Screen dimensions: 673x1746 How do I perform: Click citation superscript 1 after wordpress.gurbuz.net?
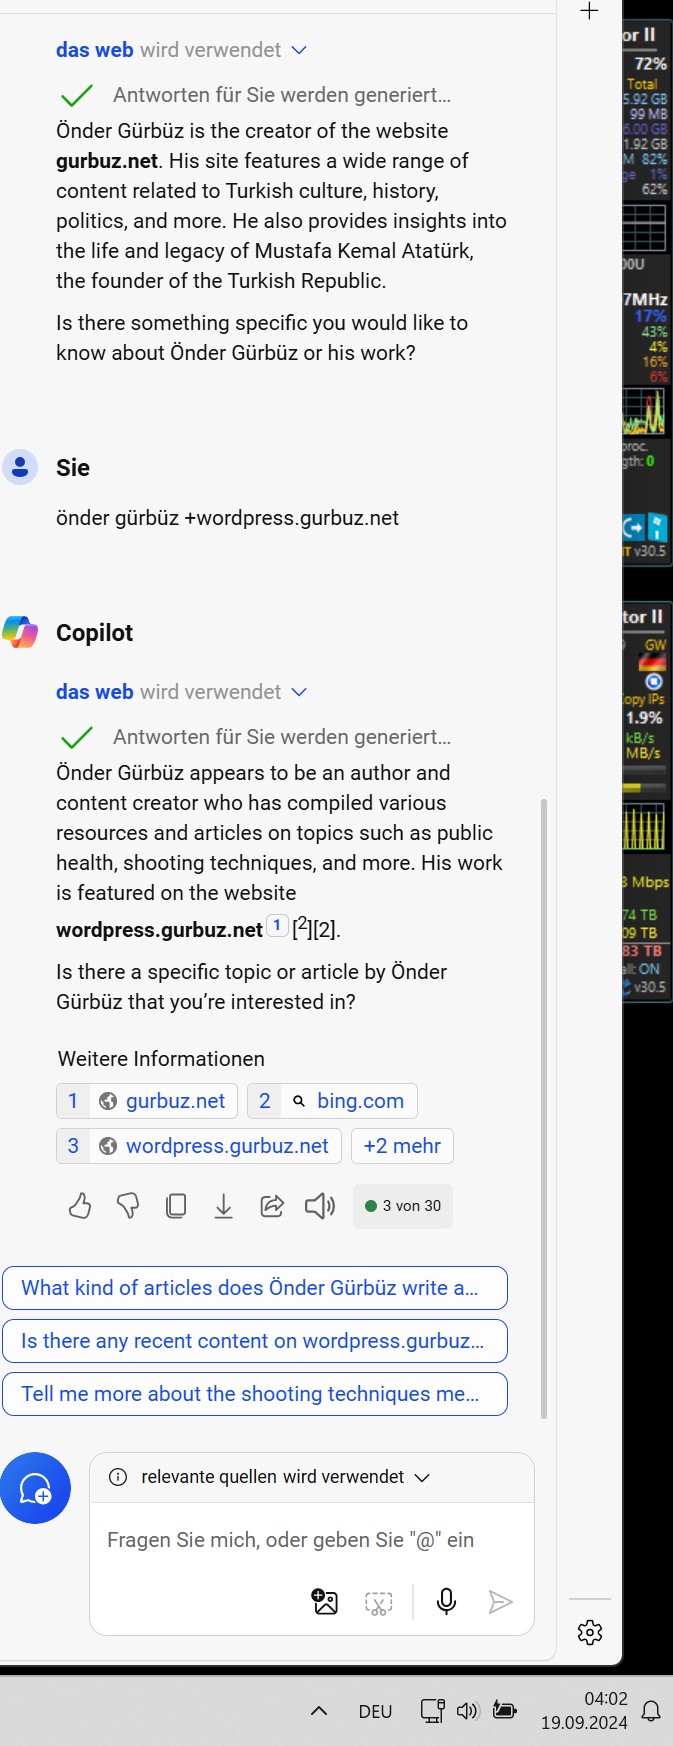pyautogui.click(x=277, y=926)
